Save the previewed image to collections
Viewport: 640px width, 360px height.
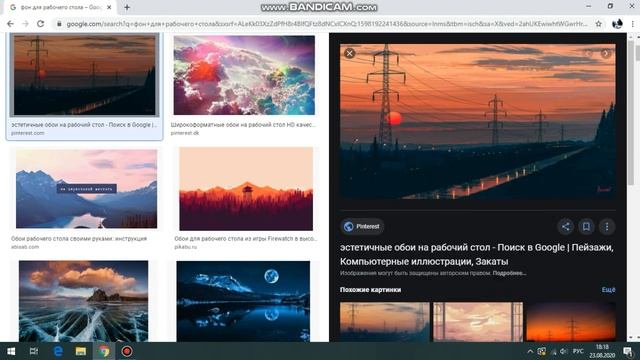pos(586,227)
